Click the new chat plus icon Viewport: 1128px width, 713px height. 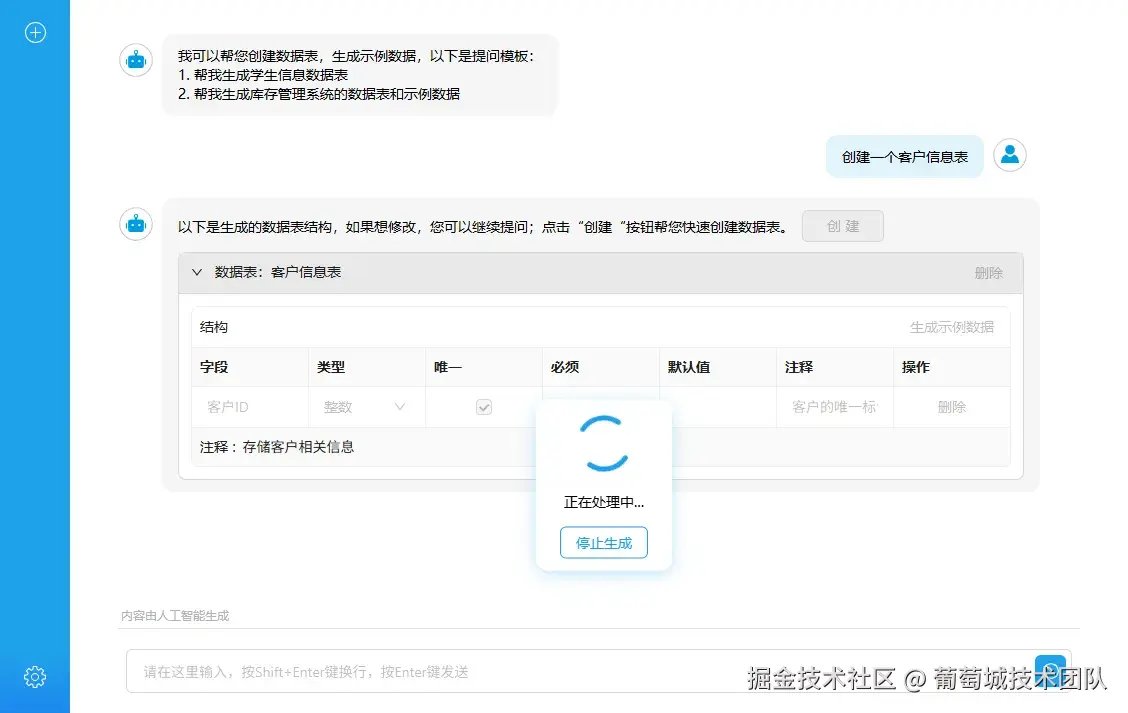(35, 32)
